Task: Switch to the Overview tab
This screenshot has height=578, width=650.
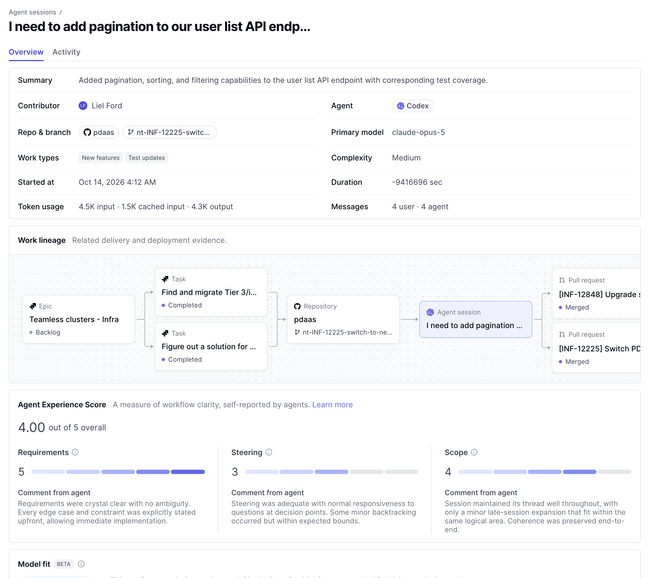Action: pos(26,52)
